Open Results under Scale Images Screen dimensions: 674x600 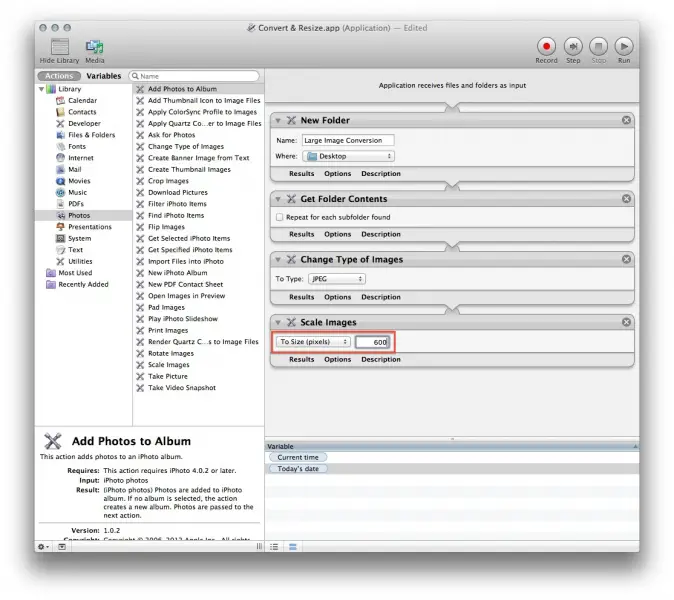(301, 359)
